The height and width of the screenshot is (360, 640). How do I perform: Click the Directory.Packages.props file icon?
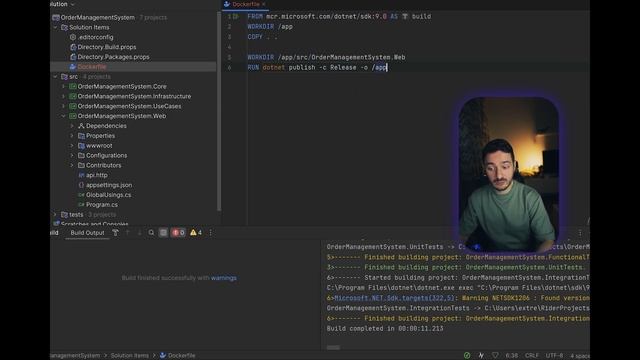pos(73,57)
